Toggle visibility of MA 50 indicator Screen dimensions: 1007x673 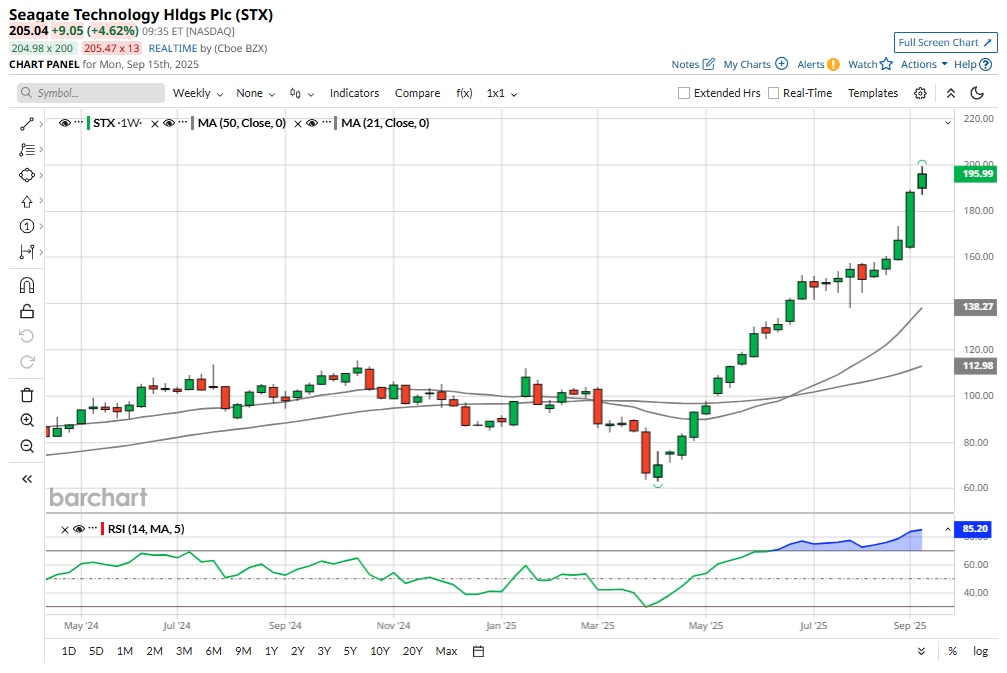[x=169, y=123]
